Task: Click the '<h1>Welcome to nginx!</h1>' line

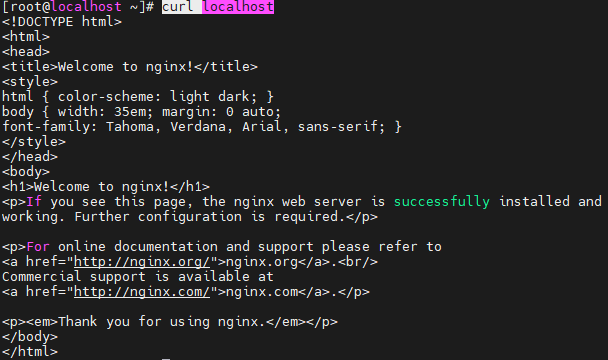Action: click(105, 187)
